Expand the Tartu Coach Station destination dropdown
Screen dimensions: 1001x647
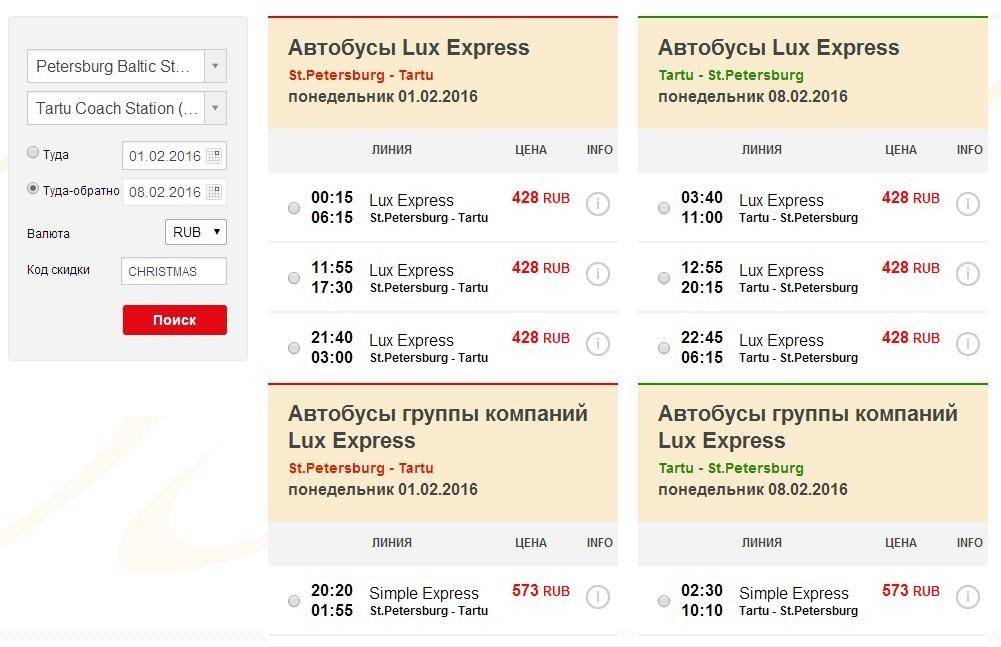coord(215,108)
